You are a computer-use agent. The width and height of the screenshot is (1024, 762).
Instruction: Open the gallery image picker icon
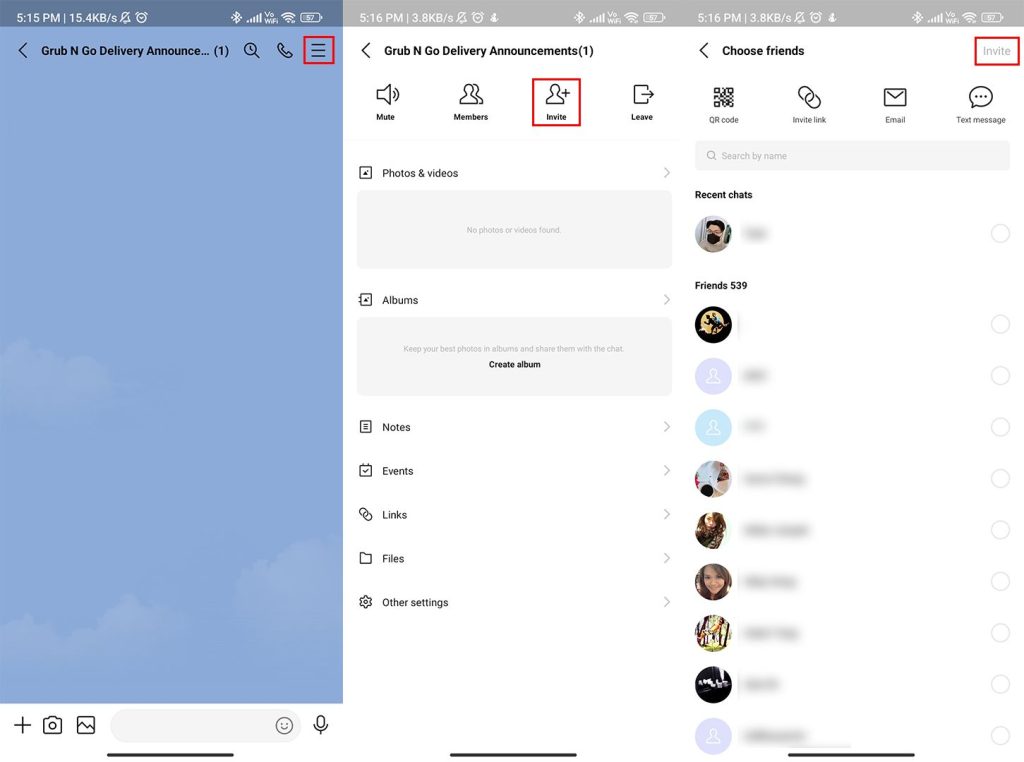(86, 725)
